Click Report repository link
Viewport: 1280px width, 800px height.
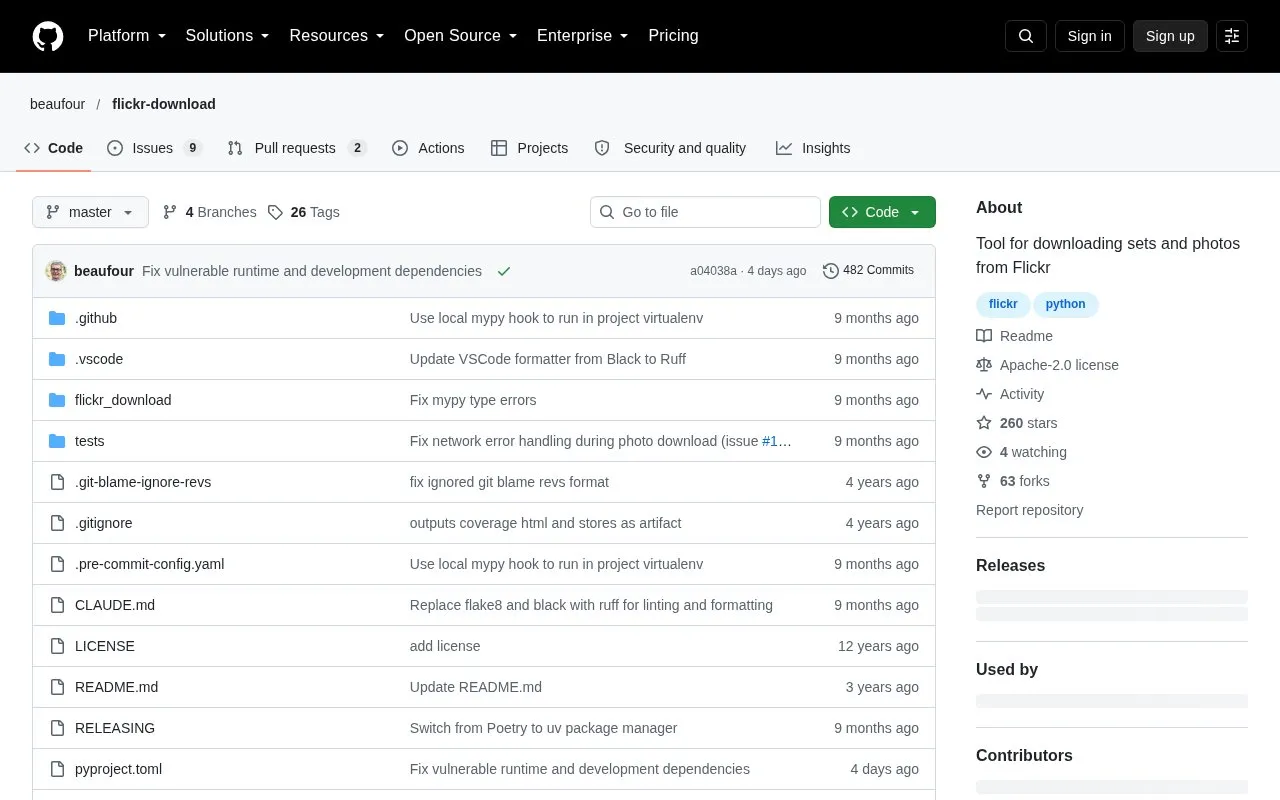(x=1029, y=510)
